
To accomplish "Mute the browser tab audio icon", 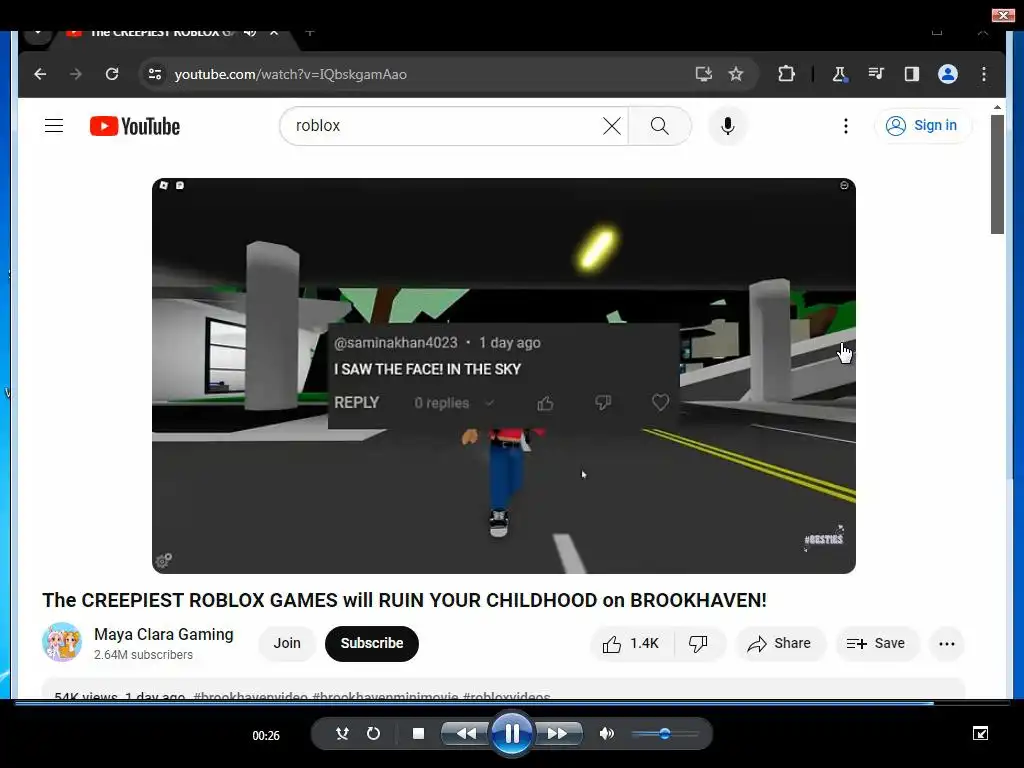I will click(250, 33).
